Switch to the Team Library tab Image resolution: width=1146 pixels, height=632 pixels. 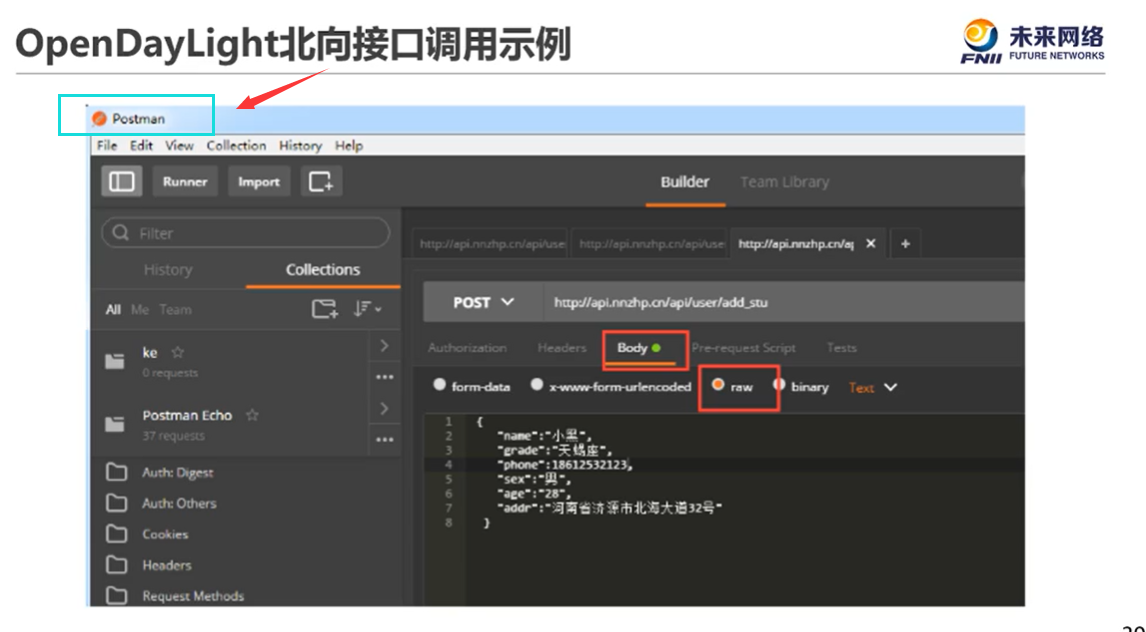pos(784,182)
